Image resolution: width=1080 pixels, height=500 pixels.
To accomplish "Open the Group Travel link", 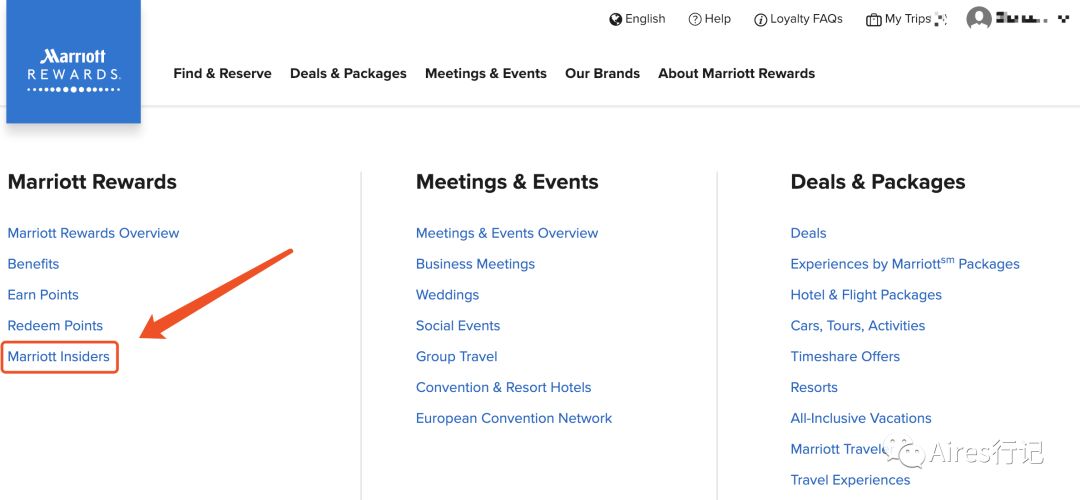I will point(457,357).
